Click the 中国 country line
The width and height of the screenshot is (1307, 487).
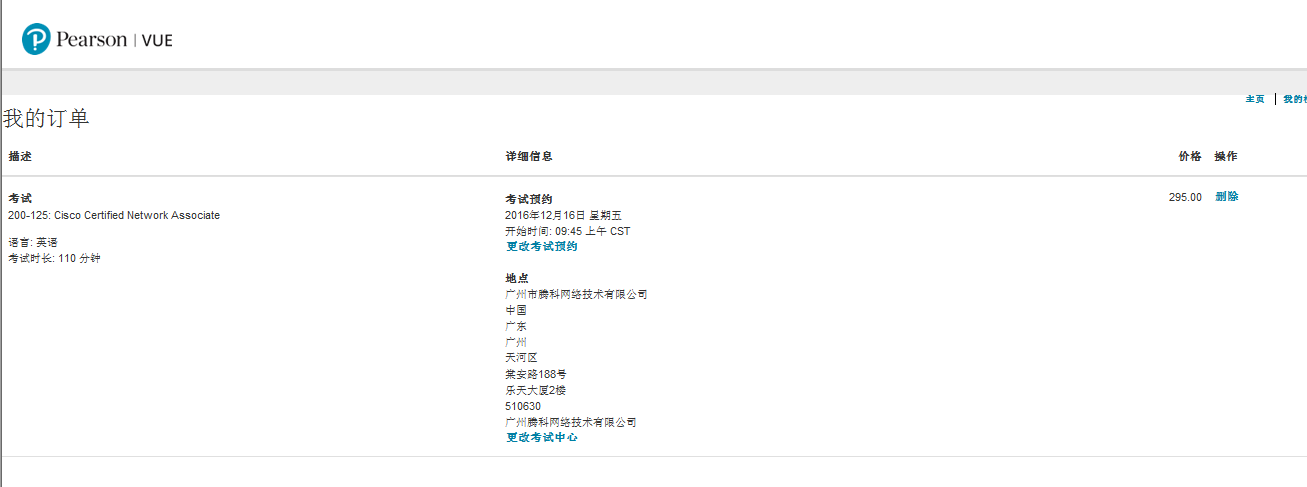point(516,310)
